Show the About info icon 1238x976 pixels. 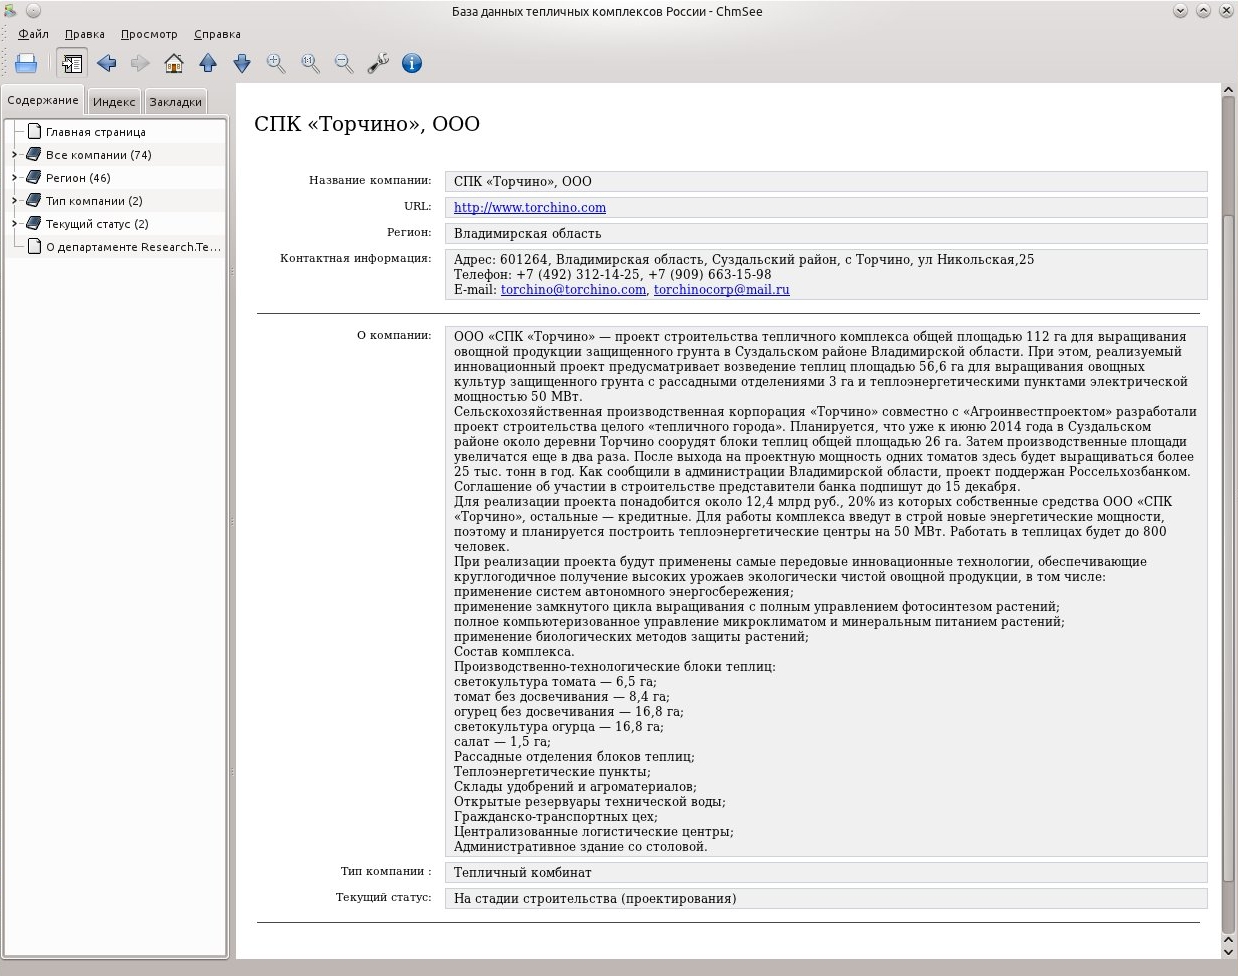point(412,63)
